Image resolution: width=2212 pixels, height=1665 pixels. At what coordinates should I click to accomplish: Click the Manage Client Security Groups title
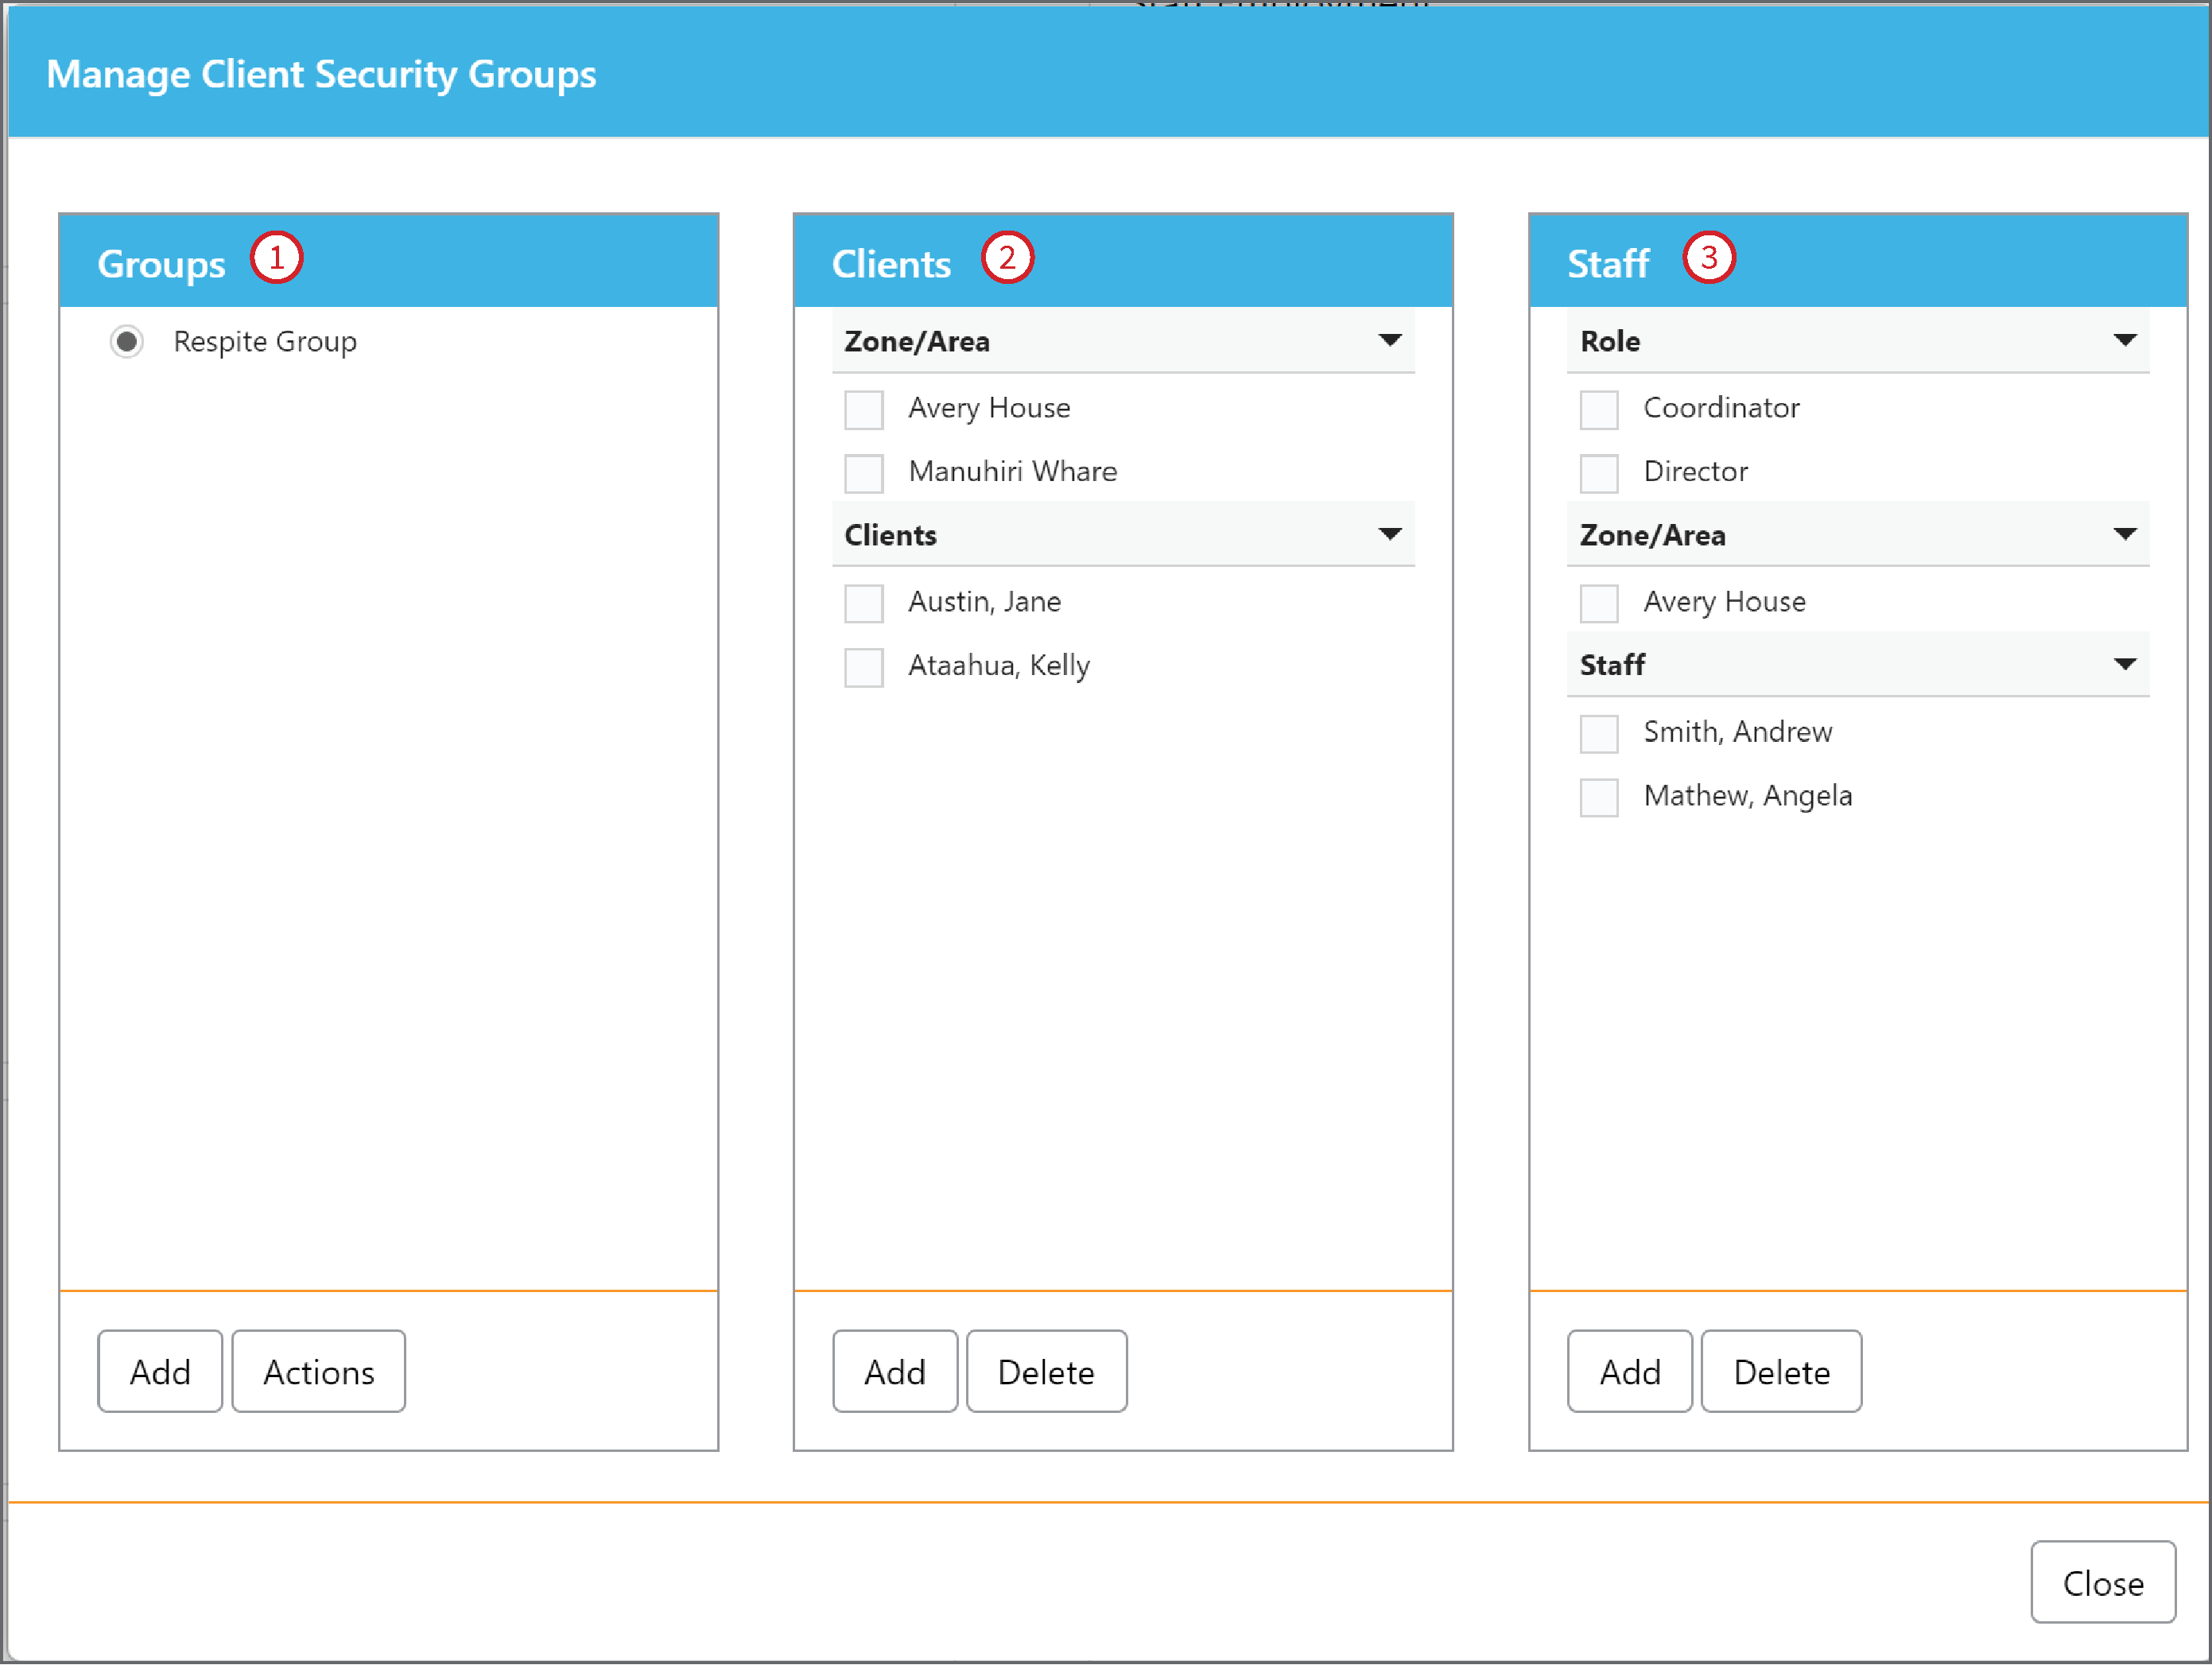[x=321, y=76]
